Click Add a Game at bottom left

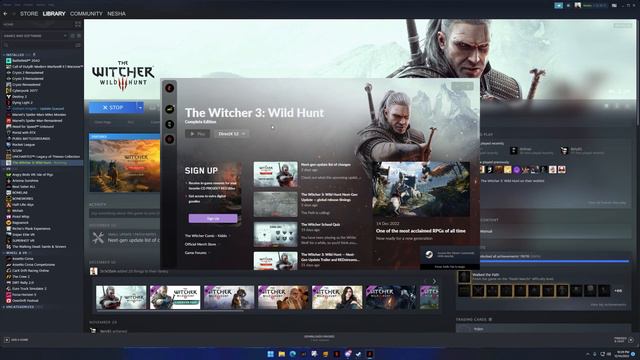[16, 340]
